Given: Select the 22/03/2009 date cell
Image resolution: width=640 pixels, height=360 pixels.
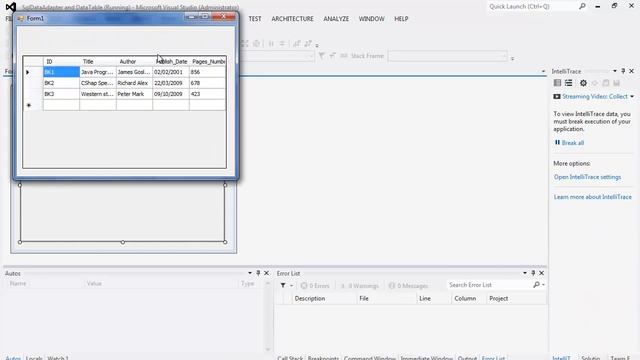Looking at the screenshot, I should click(x=171, y=83).
